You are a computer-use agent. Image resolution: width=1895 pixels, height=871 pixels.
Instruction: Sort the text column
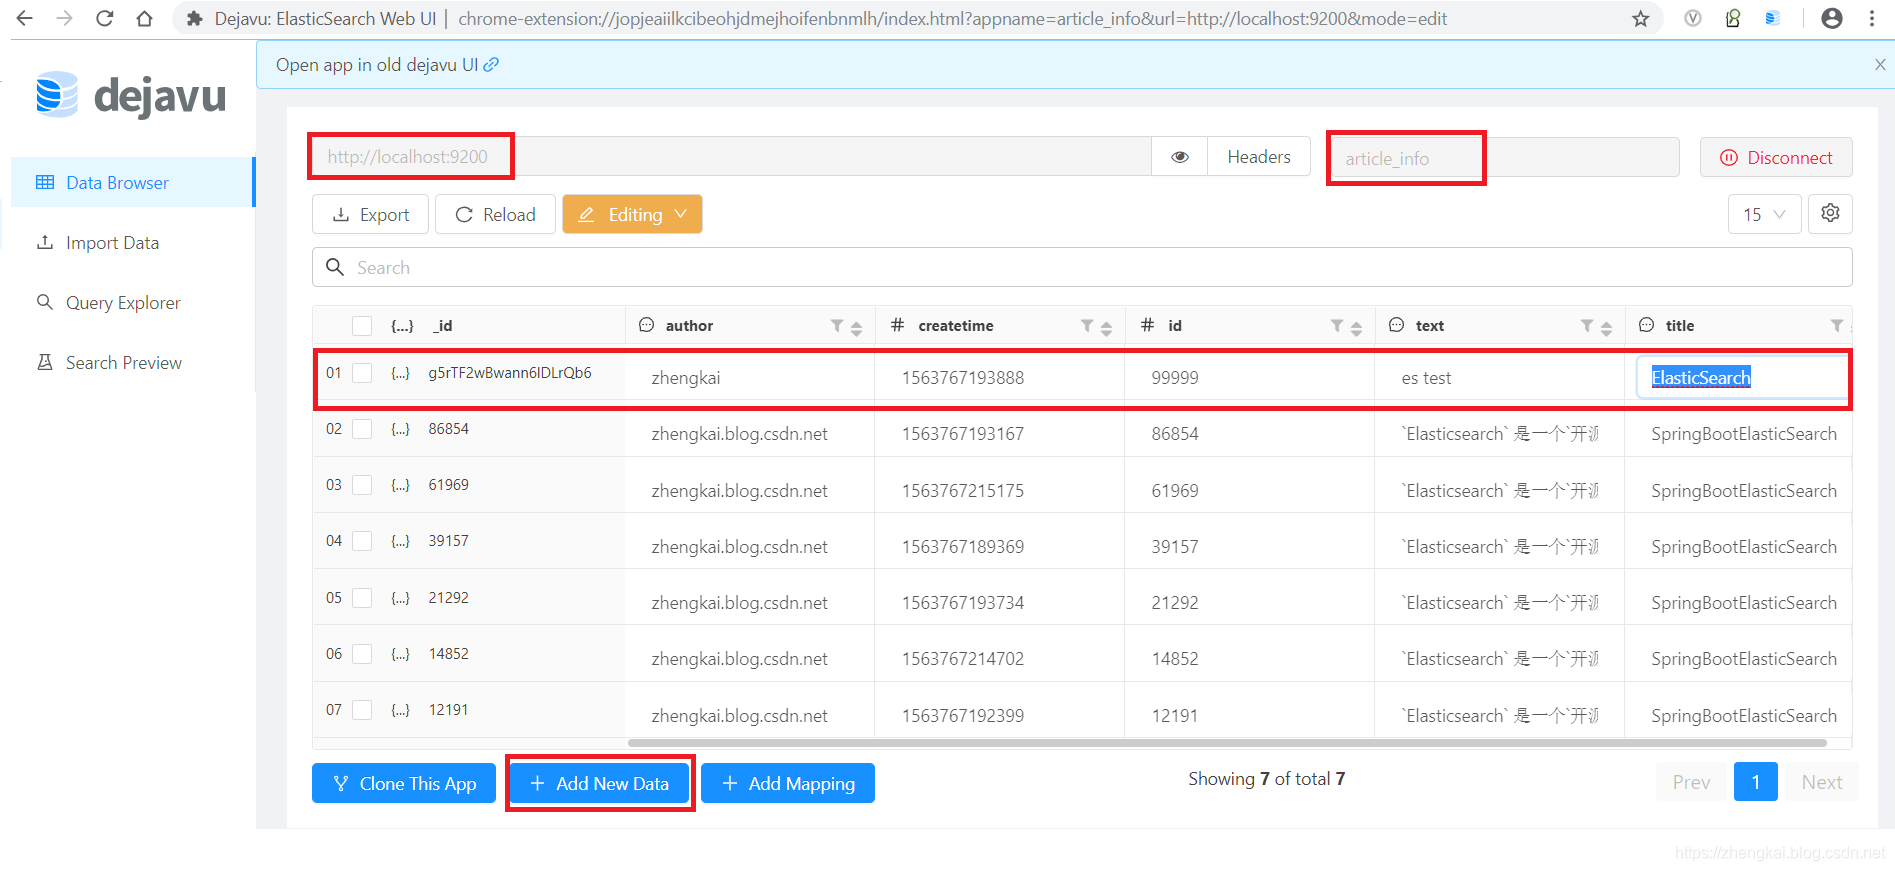point(1606,328)
